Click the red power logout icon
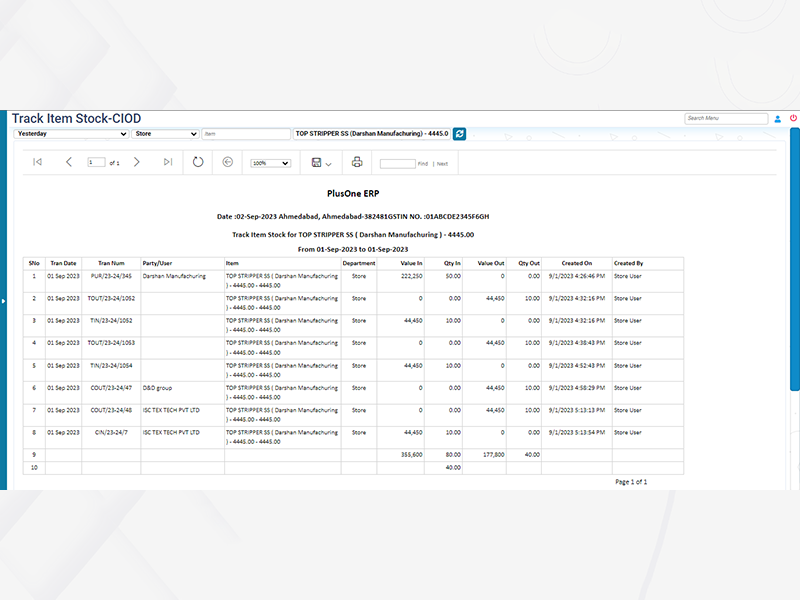This screenshot has height=600, width=800. tap(793, 118)
